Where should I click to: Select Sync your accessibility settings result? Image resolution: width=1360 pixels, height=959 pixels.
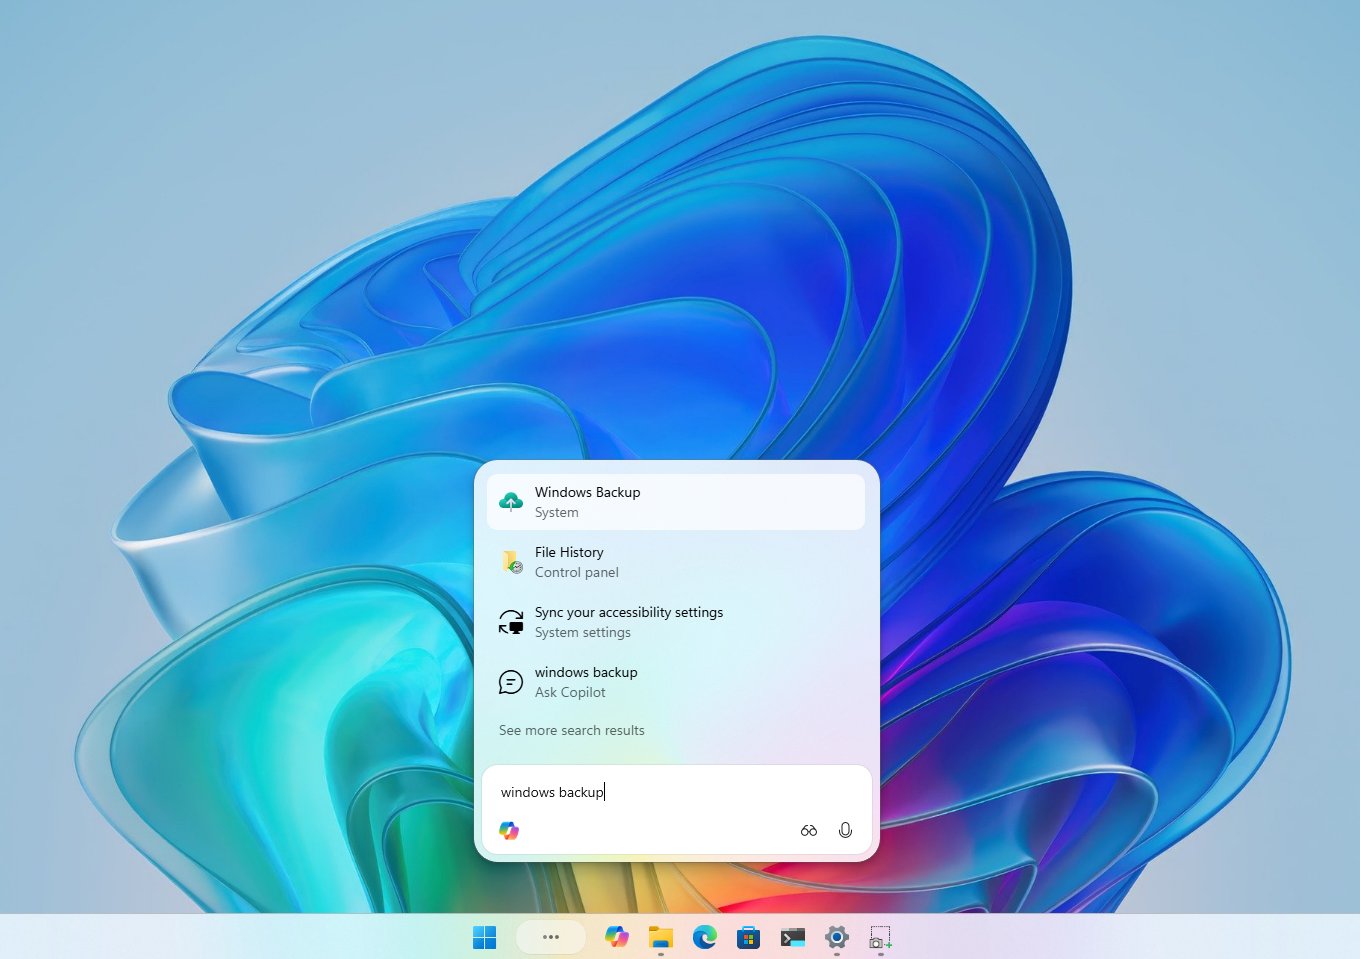(676, 622)
